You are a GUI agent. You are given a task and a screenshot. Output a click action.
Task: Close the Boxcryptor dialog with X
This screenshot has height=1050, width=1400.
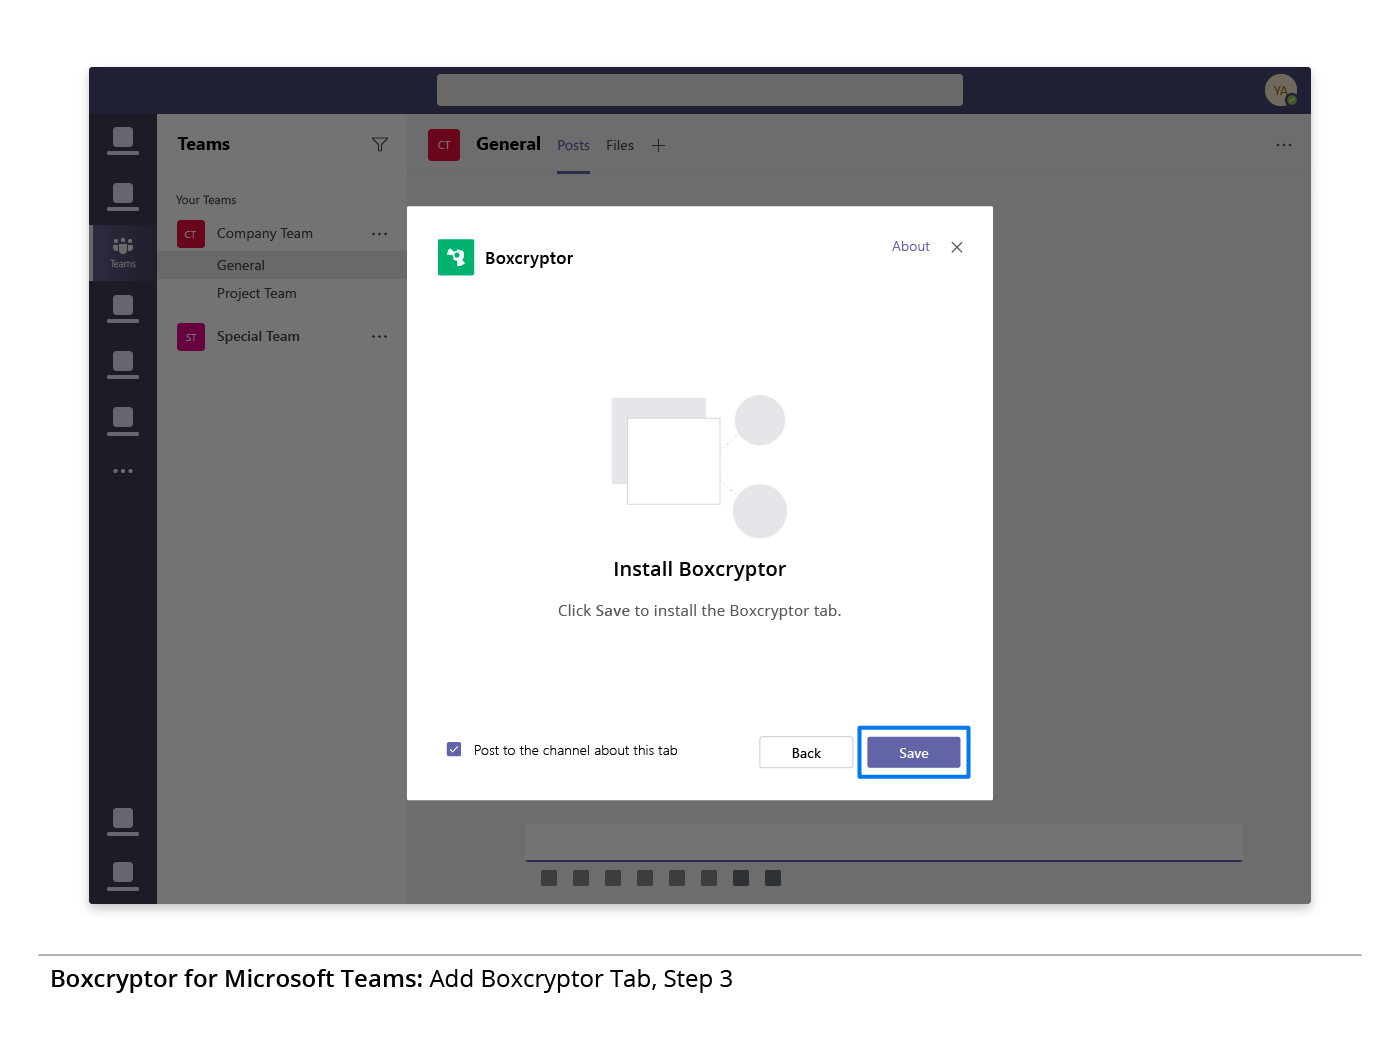(957, 247)
